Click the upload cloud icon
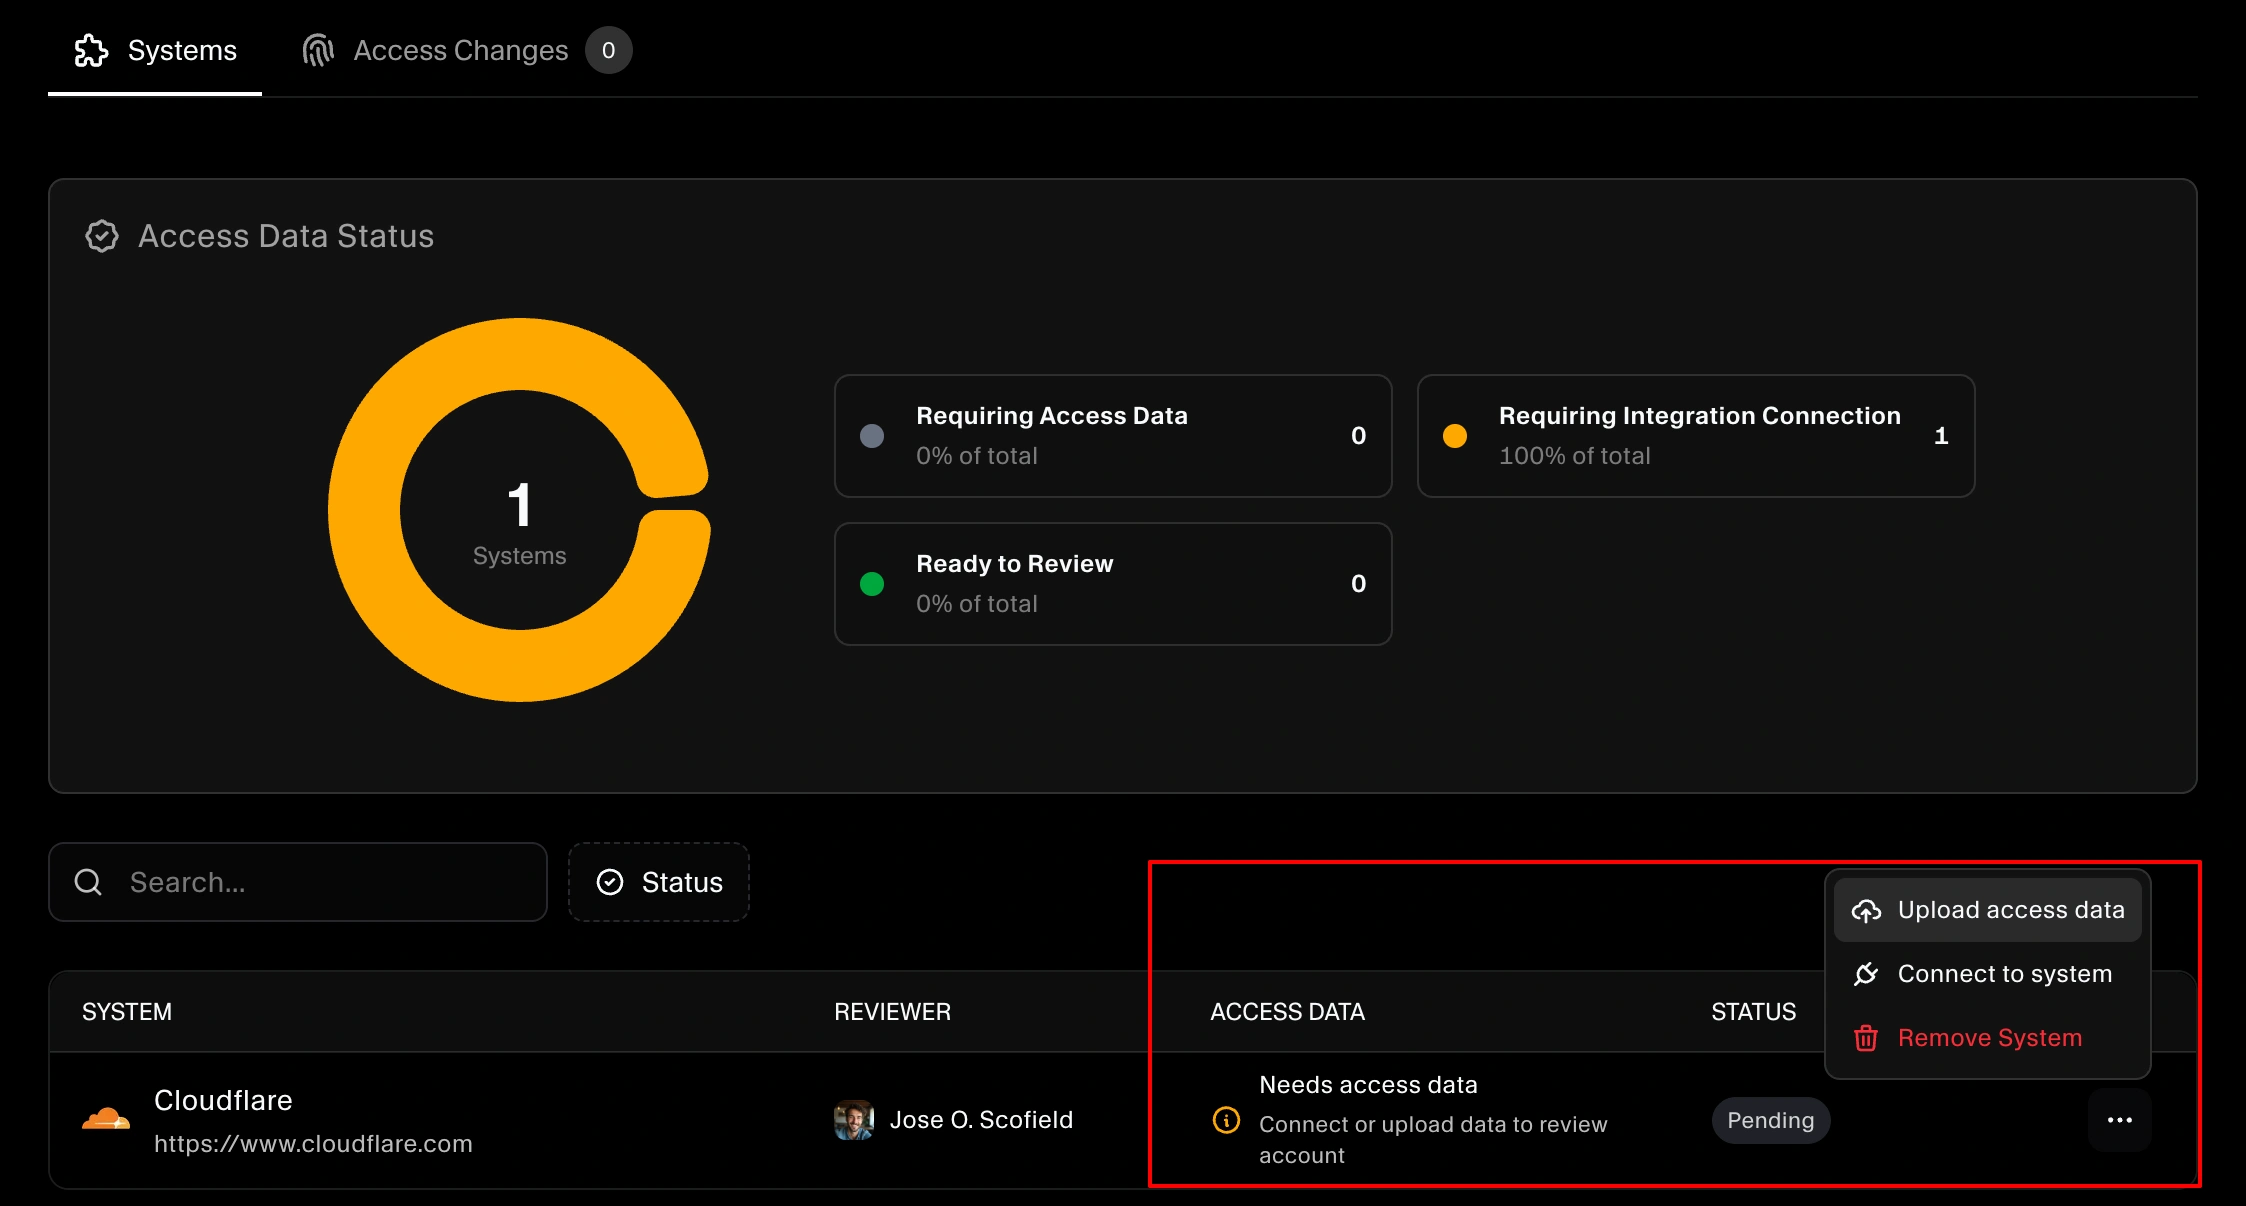 [1866, 911]
